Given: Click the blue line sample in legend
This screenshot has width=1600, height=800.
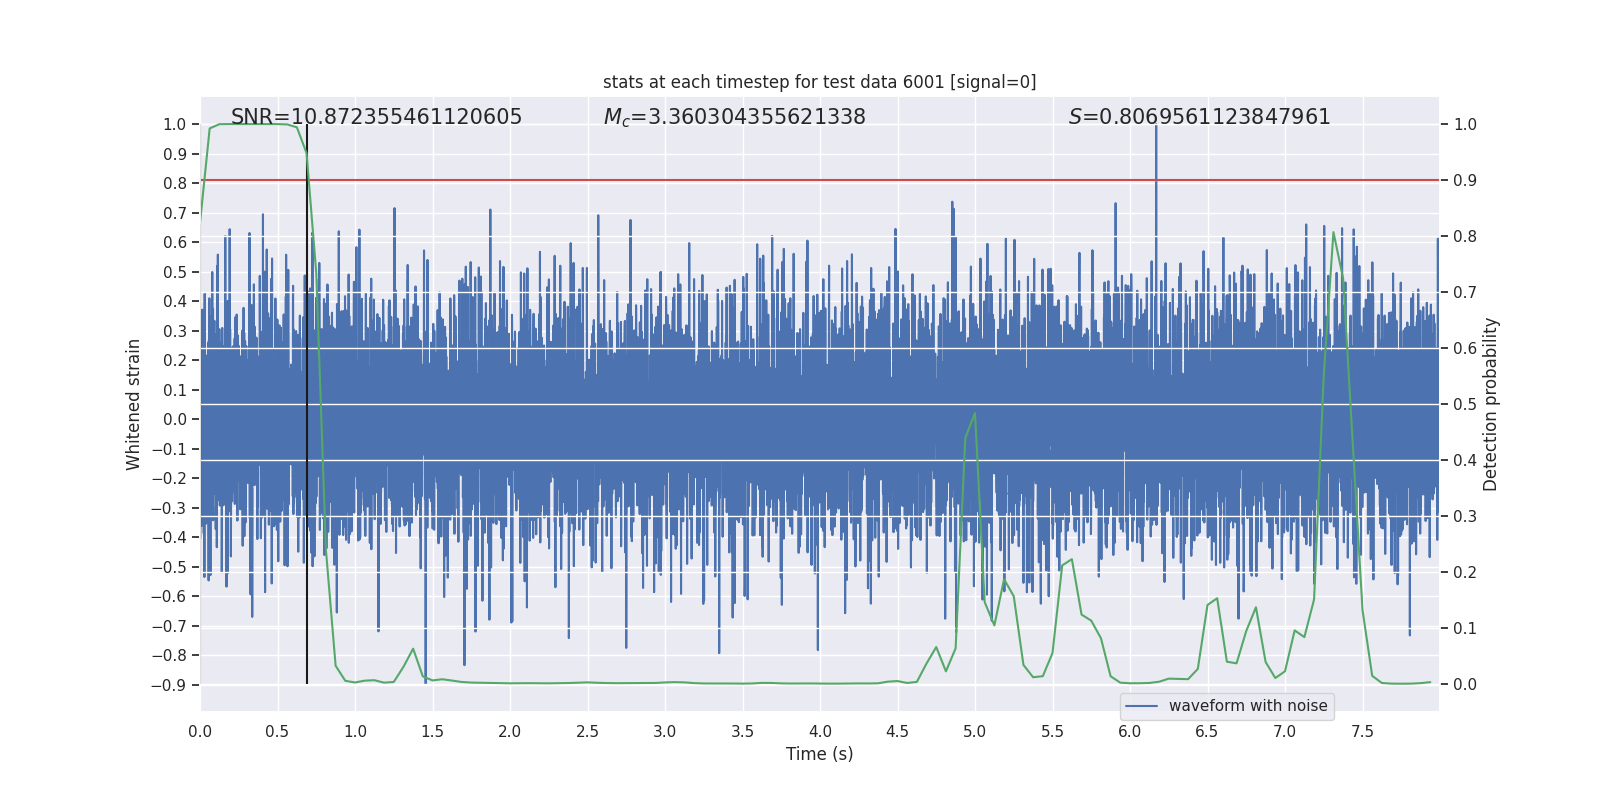Looking at the screenshot, I should (x=1141, y=706).
